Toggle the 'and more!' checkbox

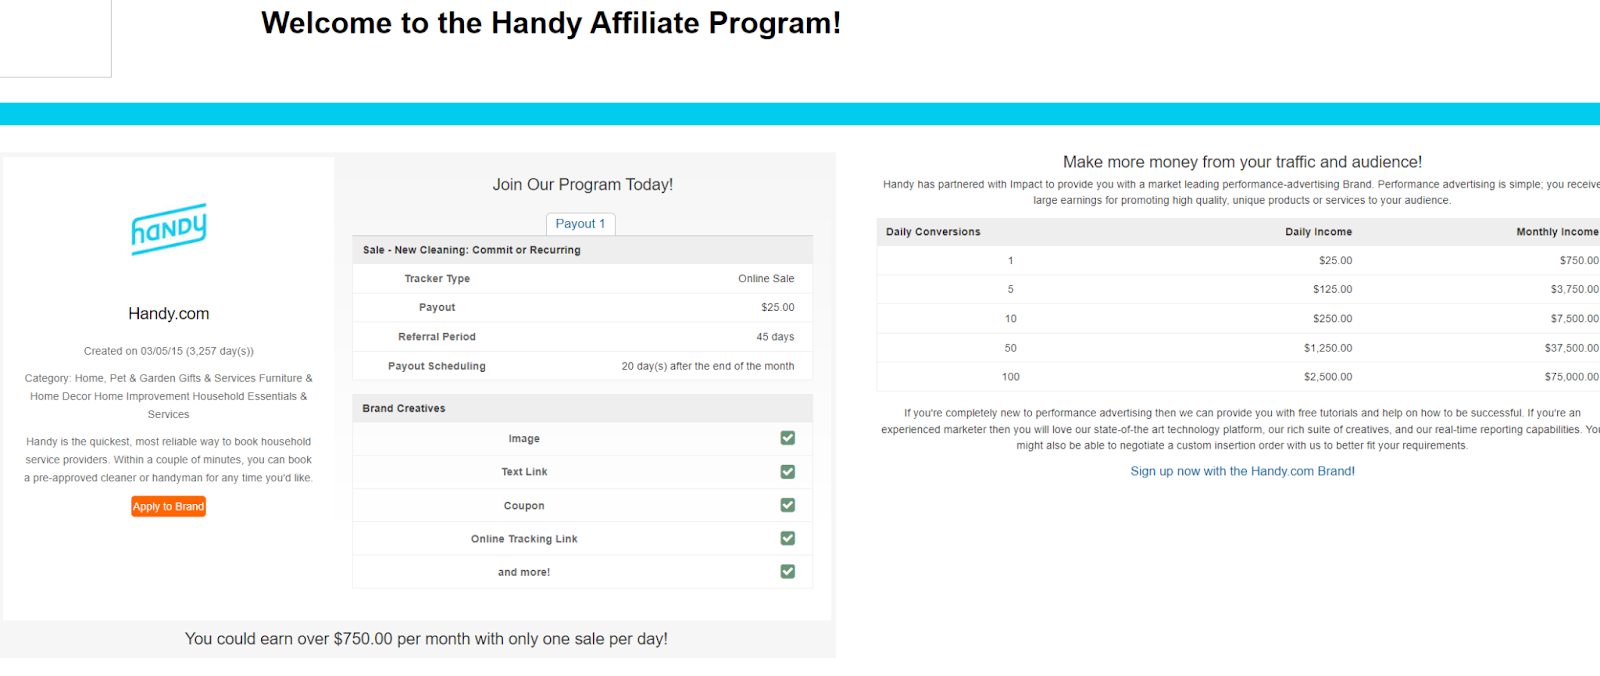point(788,572)
